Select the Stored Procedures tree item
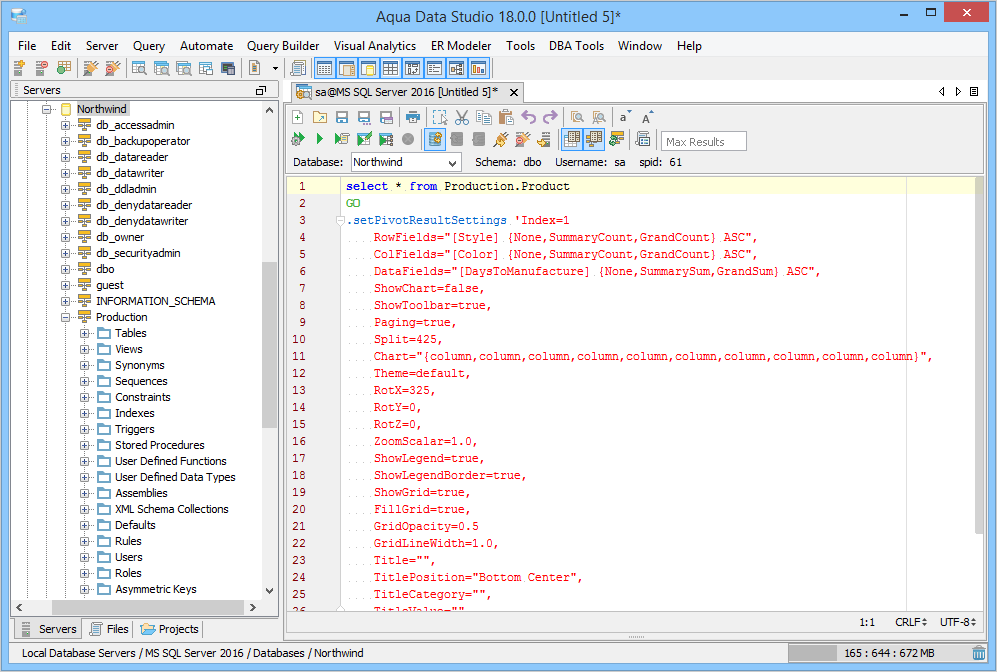The height and width of the screenshot is (672, 997). click(x=159, y=445)
